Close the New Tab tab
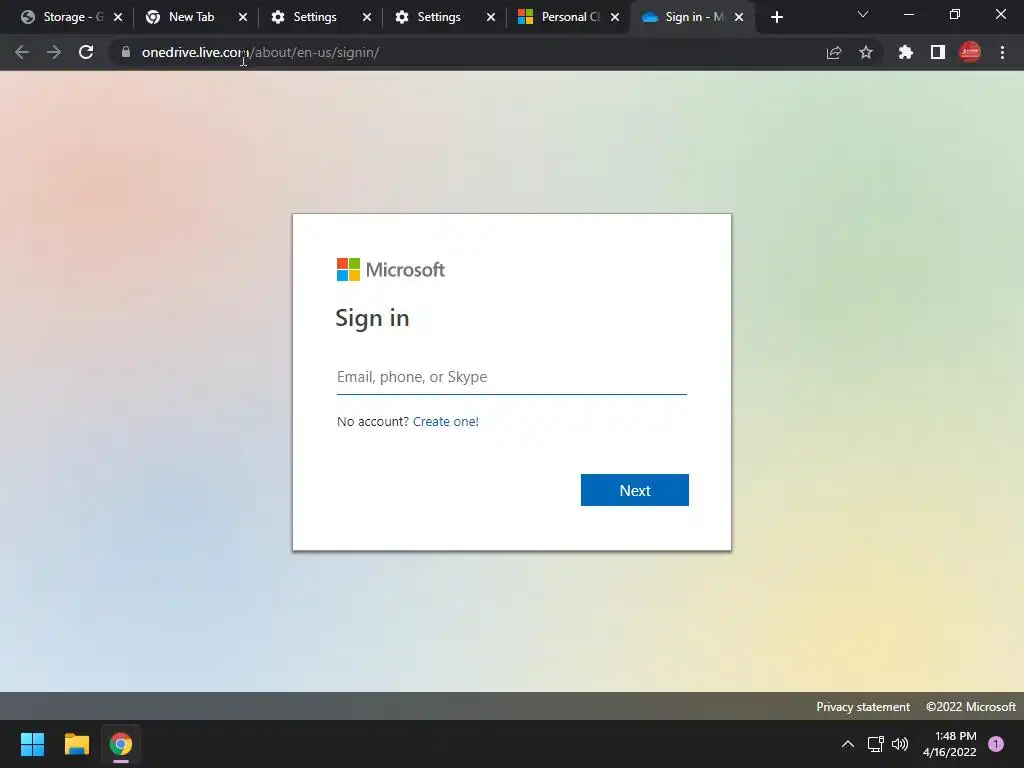This screenshot has height=768, width=1024. (x=243, y=17)
